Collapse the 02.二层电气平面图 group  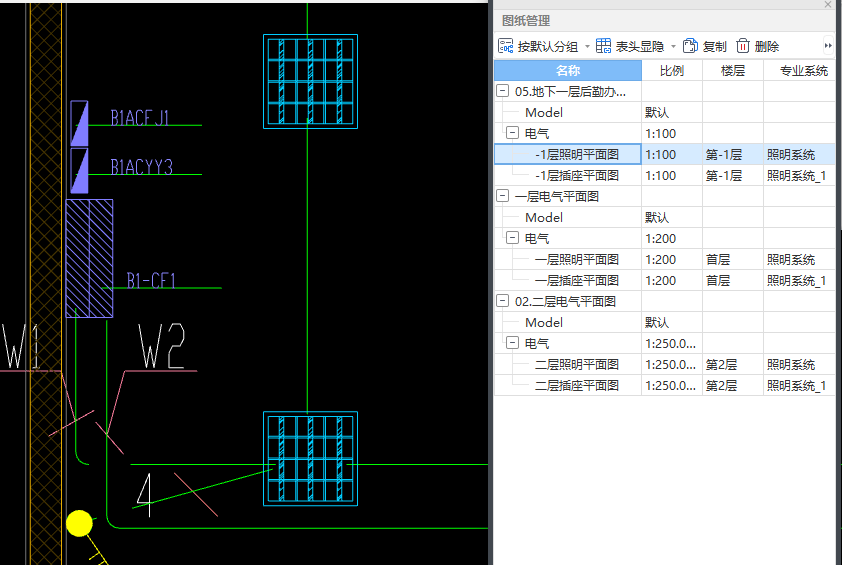pyautogui.click(x=502, y=301)
